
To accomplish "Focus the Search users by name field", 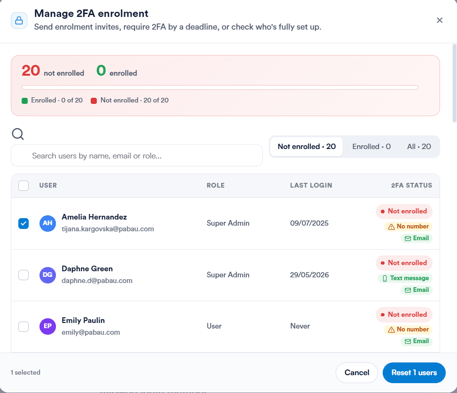I will click(137, 156).
